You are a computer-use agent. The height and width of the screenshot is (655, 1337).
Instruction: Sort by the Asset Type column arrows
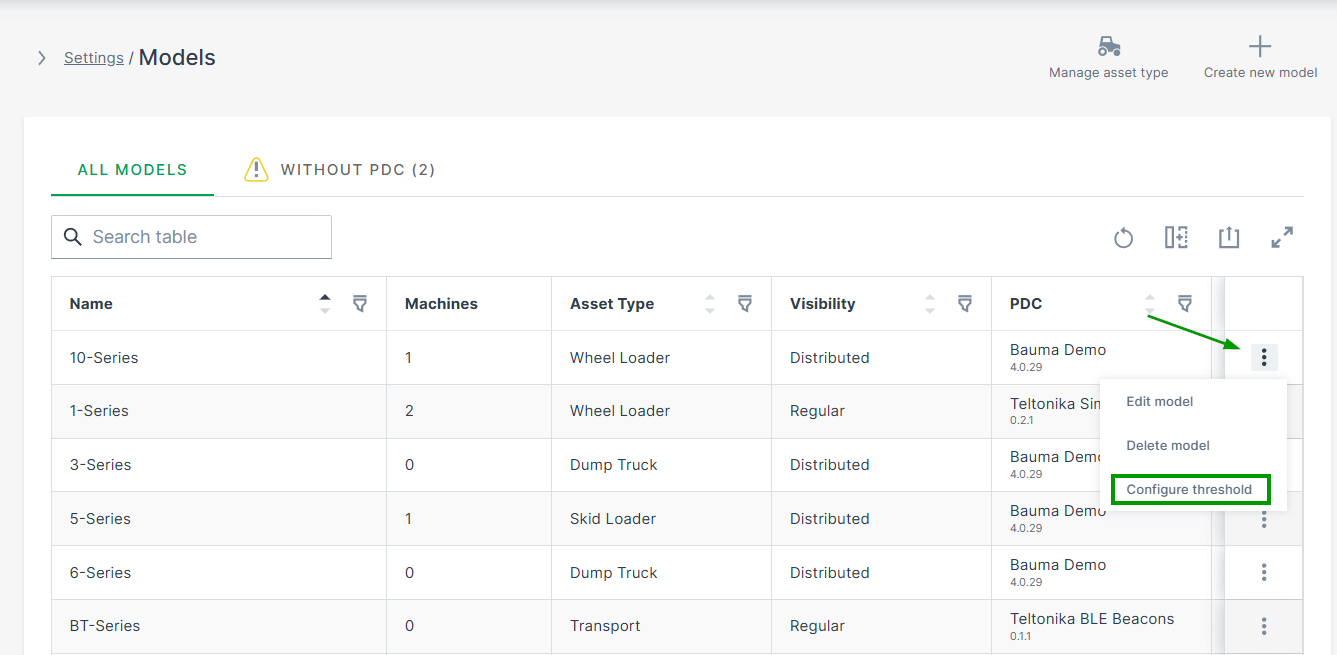(710, 304)
